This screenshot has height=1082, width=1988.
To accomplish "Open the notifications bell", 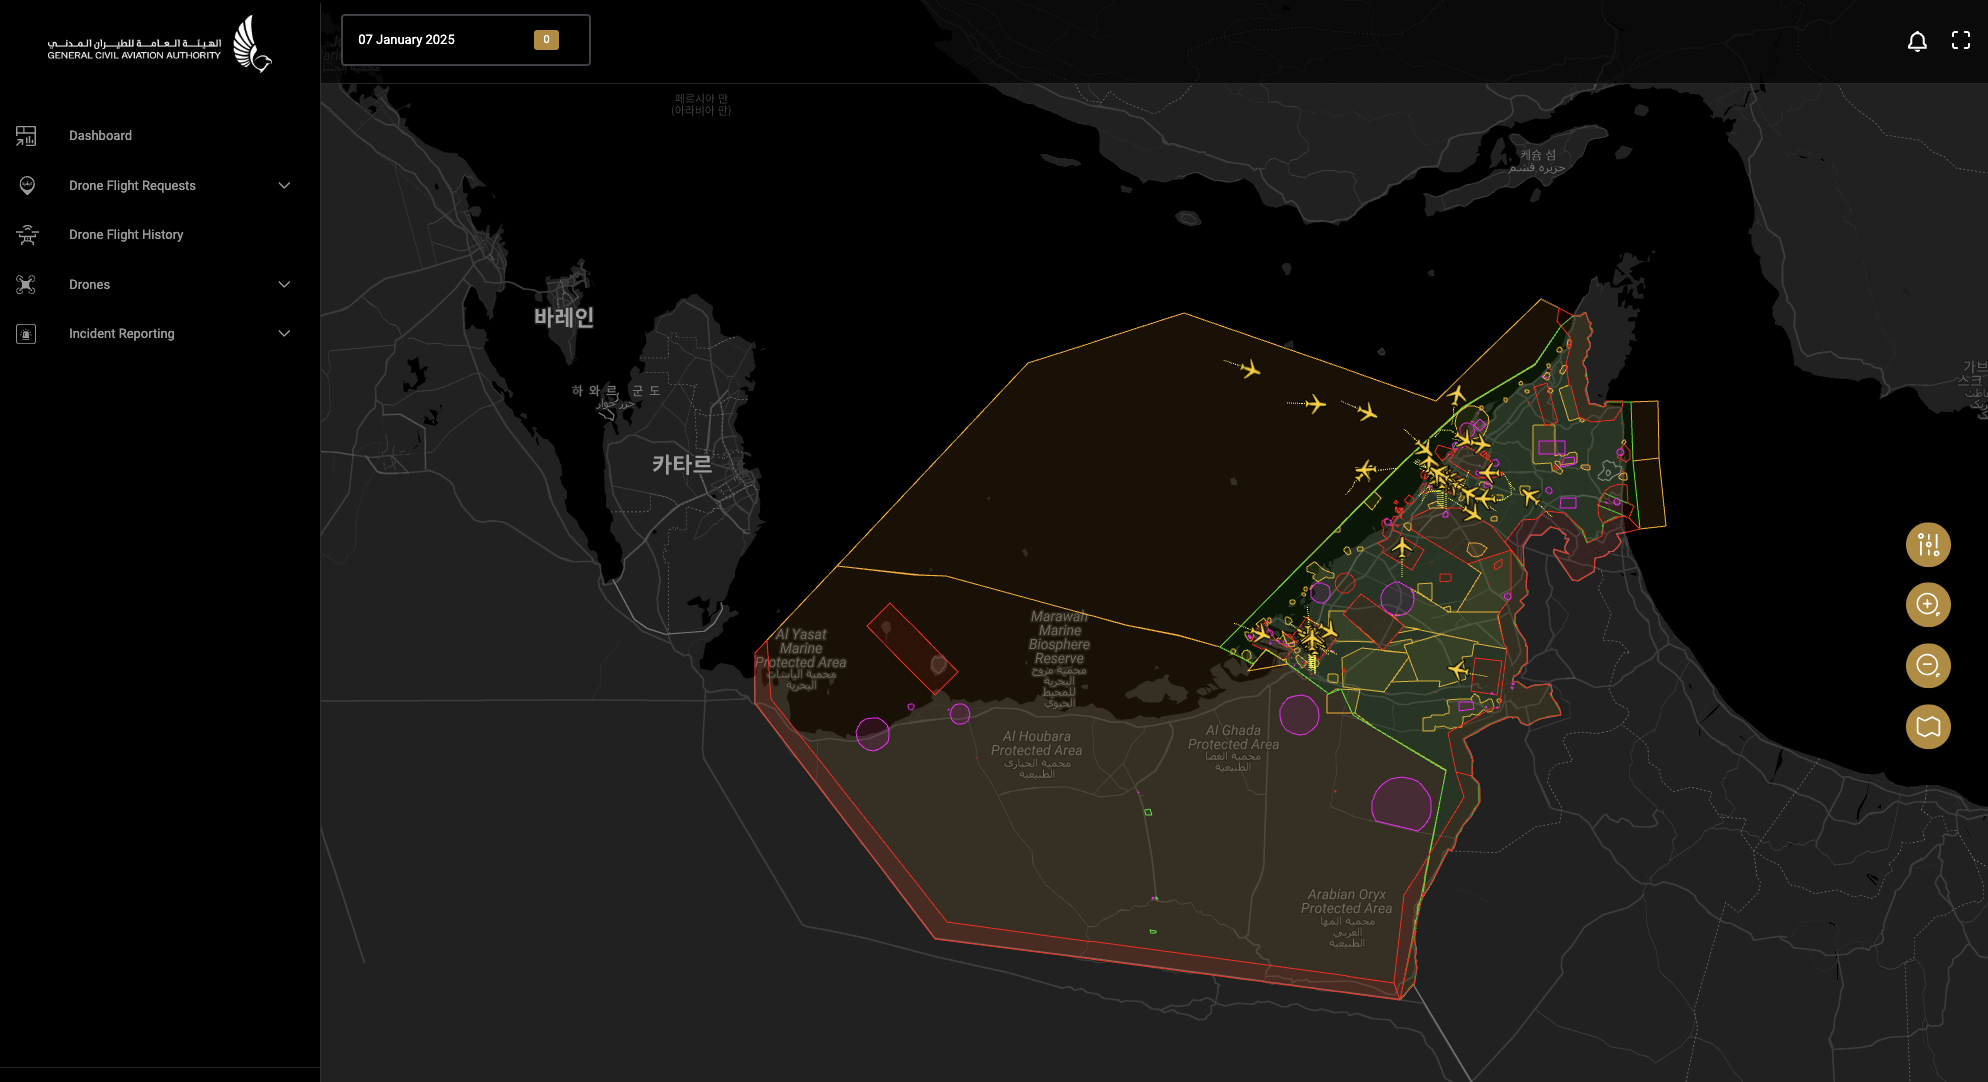I will pyautogui.click(x=1917, y=41).
